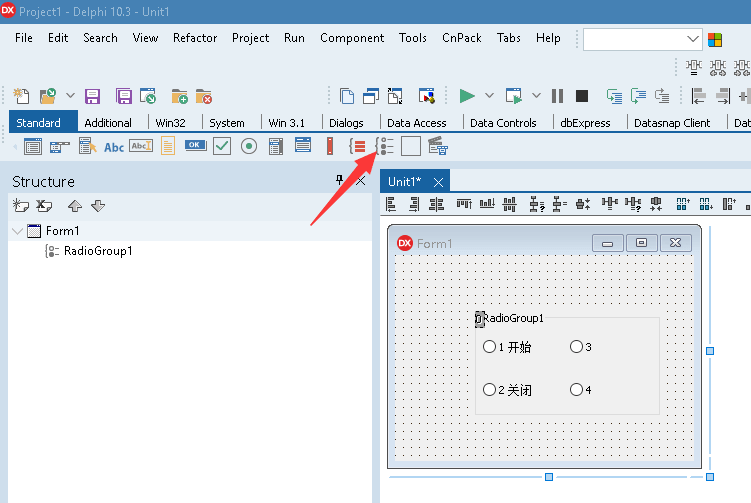Screen dimensions: 751x503
Task: Select the ListBox component in palette
Action: coord(276,146)
